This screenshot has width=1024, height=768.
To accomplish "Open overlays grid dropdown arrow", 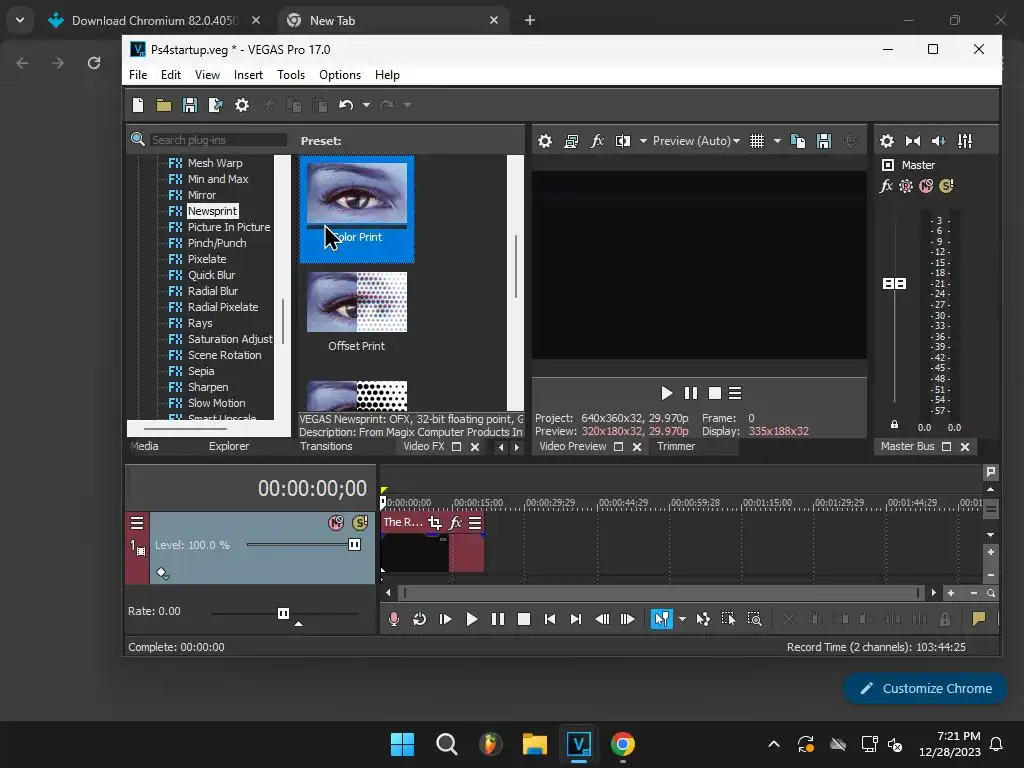I will 777,141.
